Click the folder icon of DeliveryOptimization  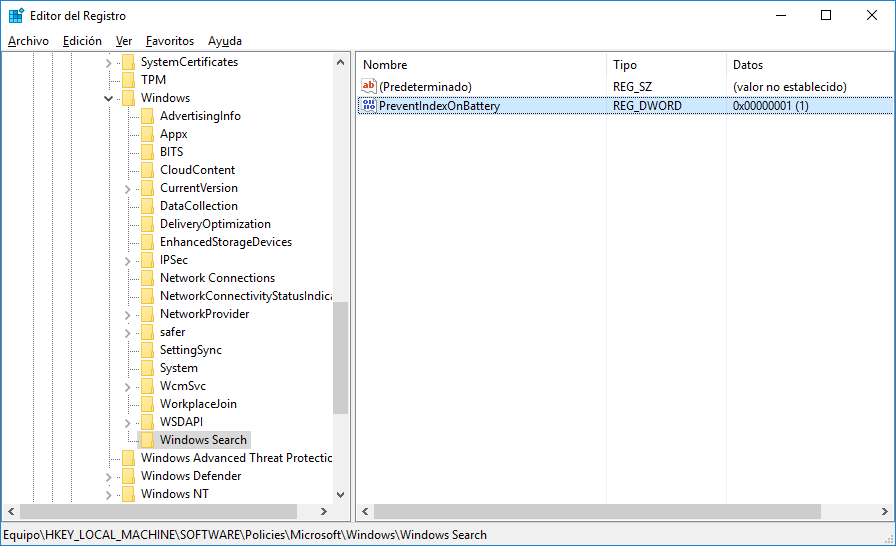[147, 224]
